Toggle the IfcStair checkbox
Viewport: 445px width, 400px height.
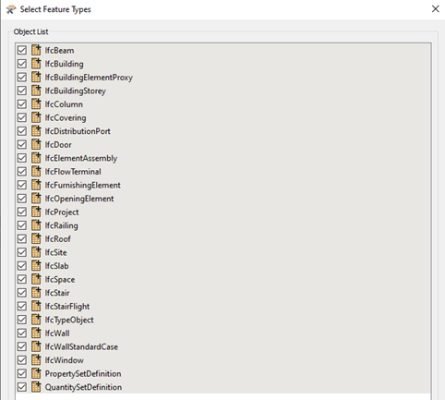[22, 293]
